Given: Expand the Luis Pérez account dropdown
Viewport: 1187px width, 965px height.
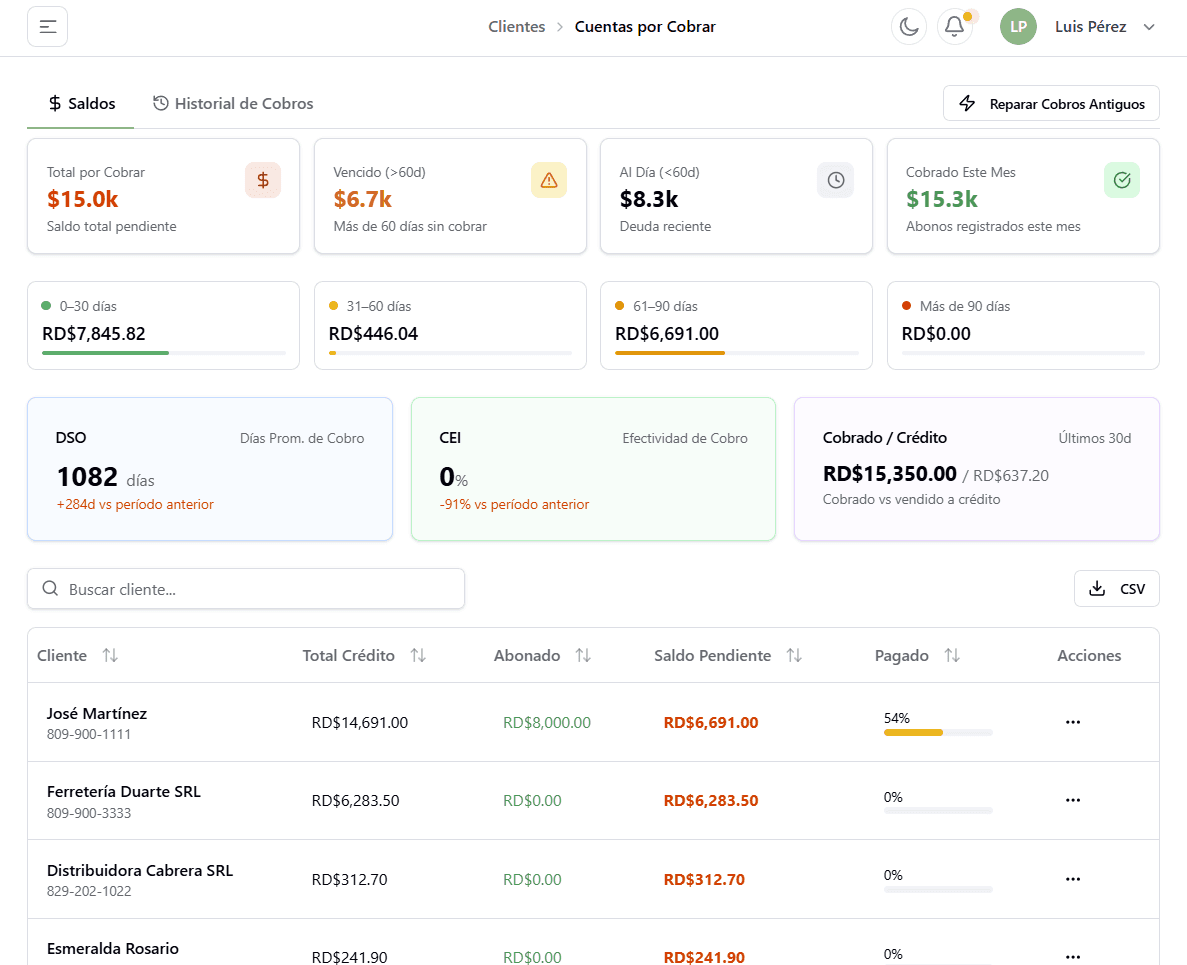Looking at the screenshot, I should 1149,27.
